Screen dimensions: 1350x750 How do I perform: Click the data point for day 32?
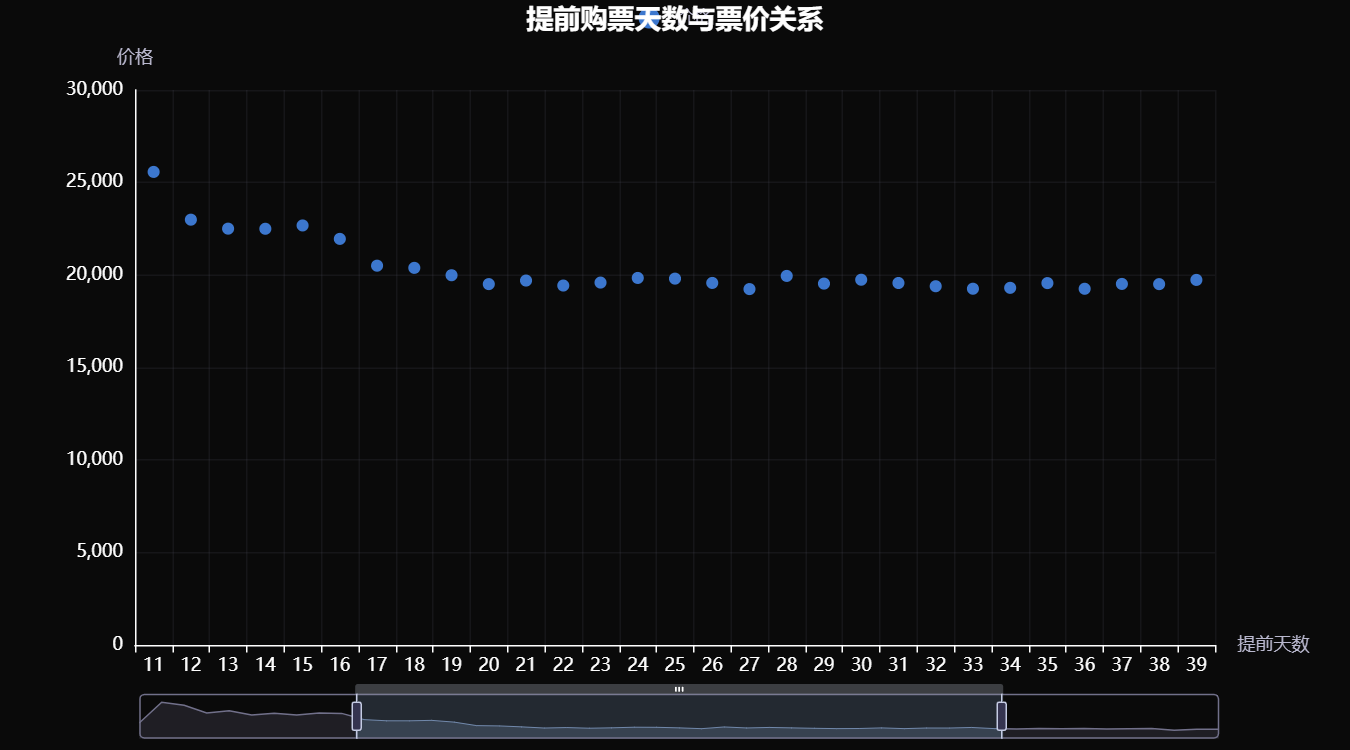(936, 286)
